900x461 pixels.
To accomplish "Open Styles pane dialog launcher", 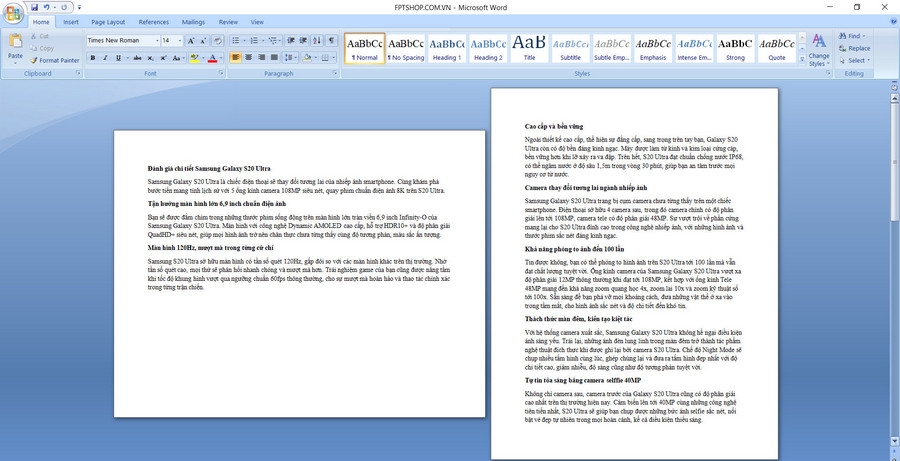I will [x=828, y=73].
